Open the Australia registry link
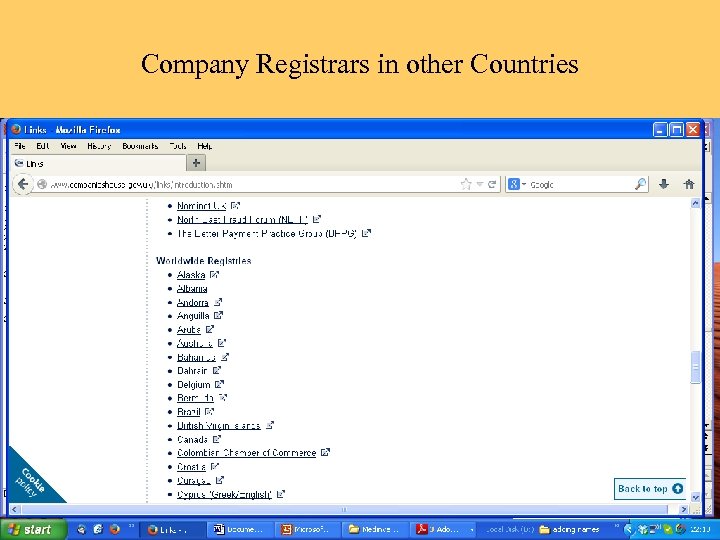The image size is (720, 540). [195, 343]
